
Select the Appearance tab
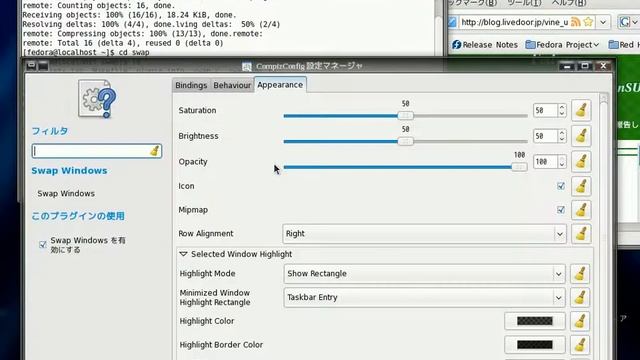click(280, 85)
